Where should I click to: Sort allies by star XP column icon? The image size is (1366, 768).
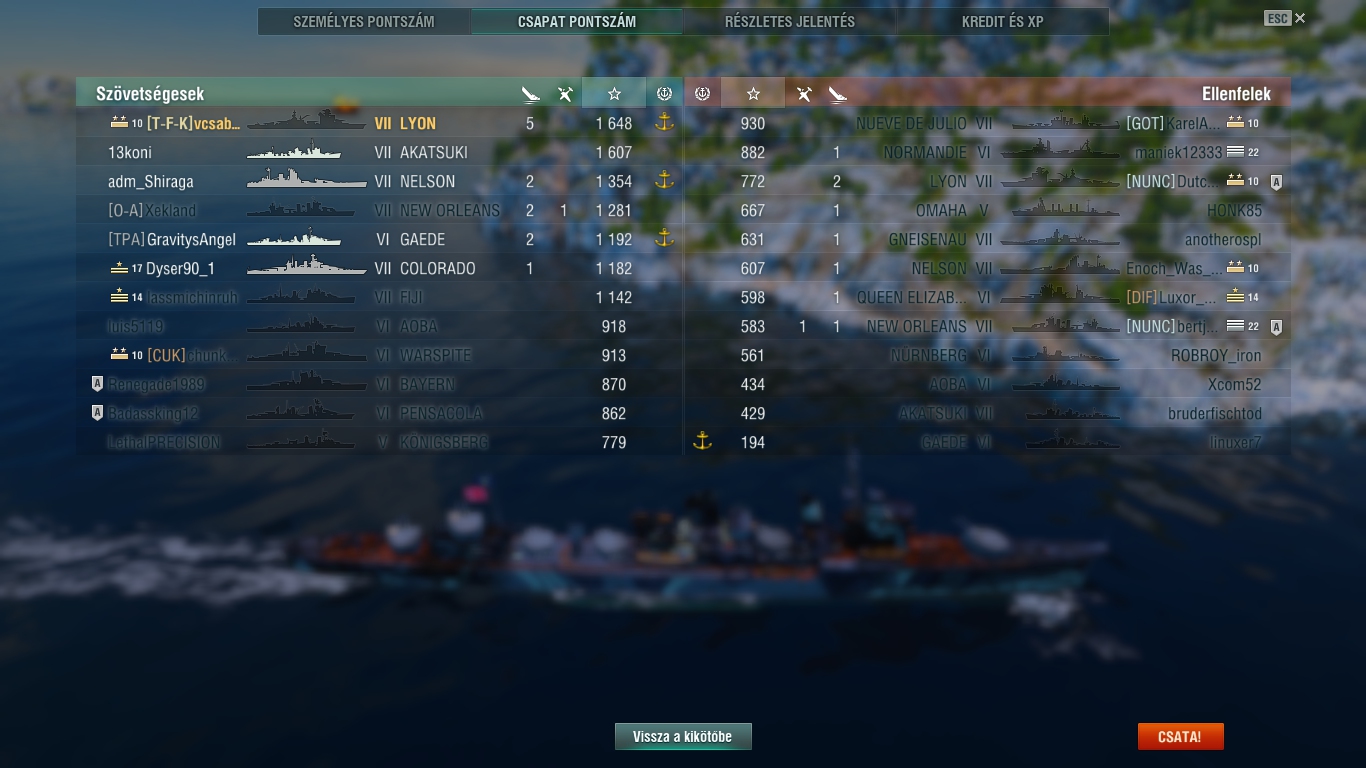click(x=614, y=93)
